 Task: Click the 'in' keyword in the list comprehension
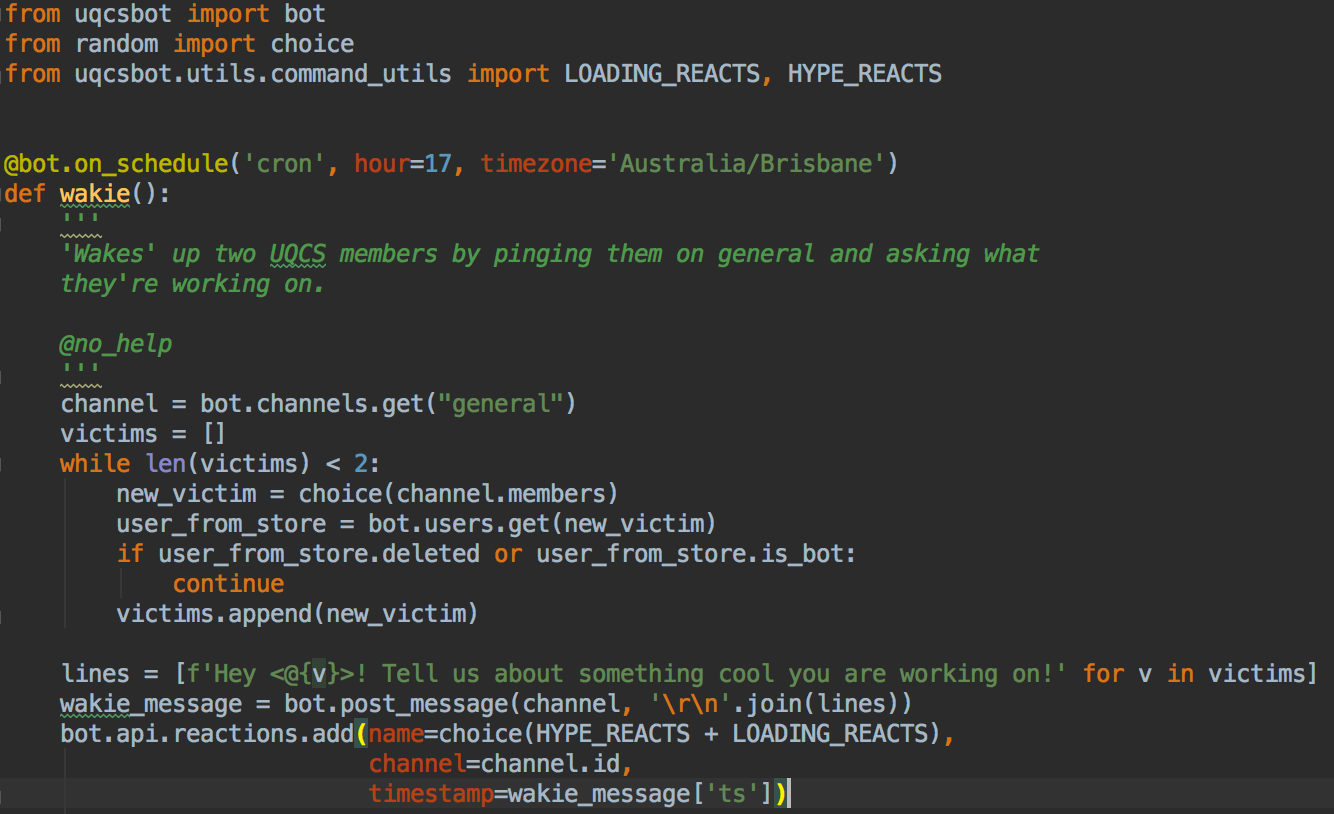pyautogui.click(x=1181, y=674)
